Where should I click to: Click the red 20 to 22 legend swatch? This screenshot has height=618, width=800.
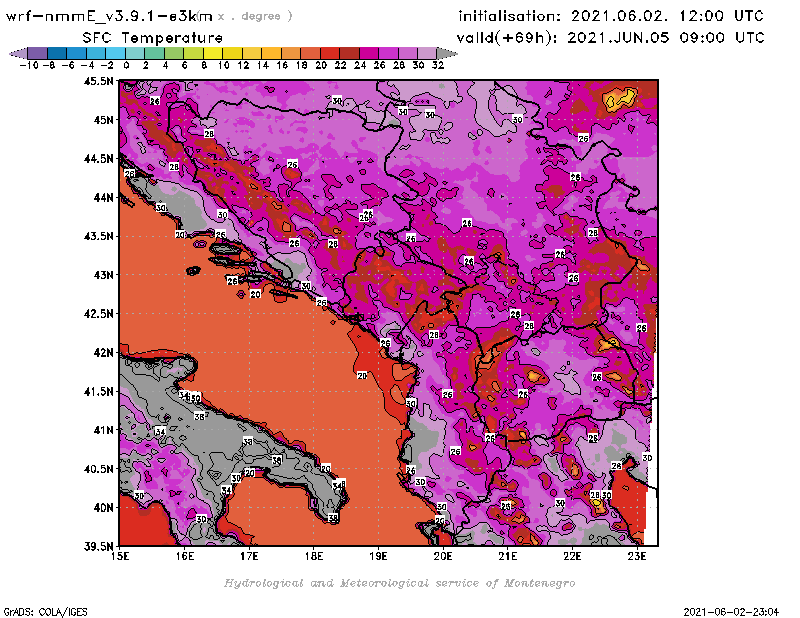pyautogui.click(x=330, y=53)
